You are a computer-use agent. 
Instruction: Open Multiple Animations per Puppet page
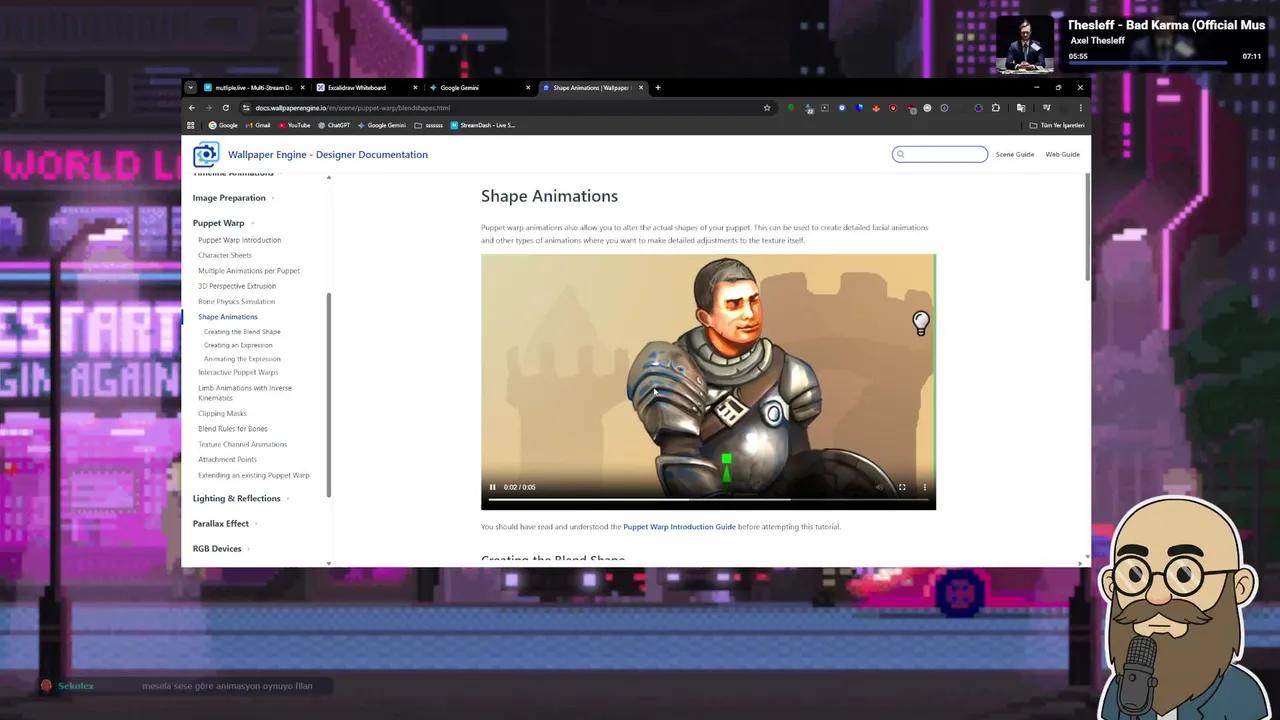coord(249,271)
